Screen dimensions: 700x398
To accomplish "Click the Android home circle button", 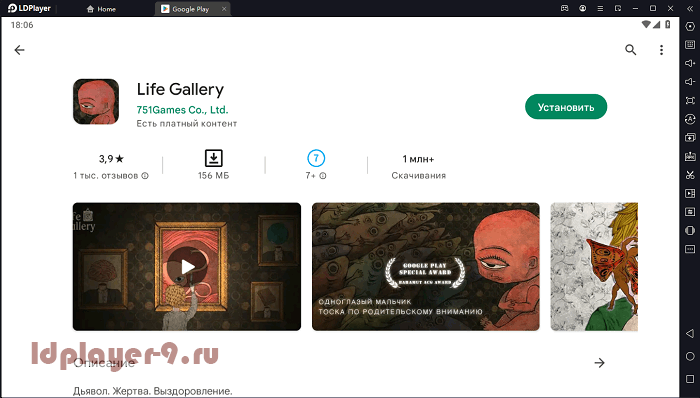I will (x=690, y=356).
